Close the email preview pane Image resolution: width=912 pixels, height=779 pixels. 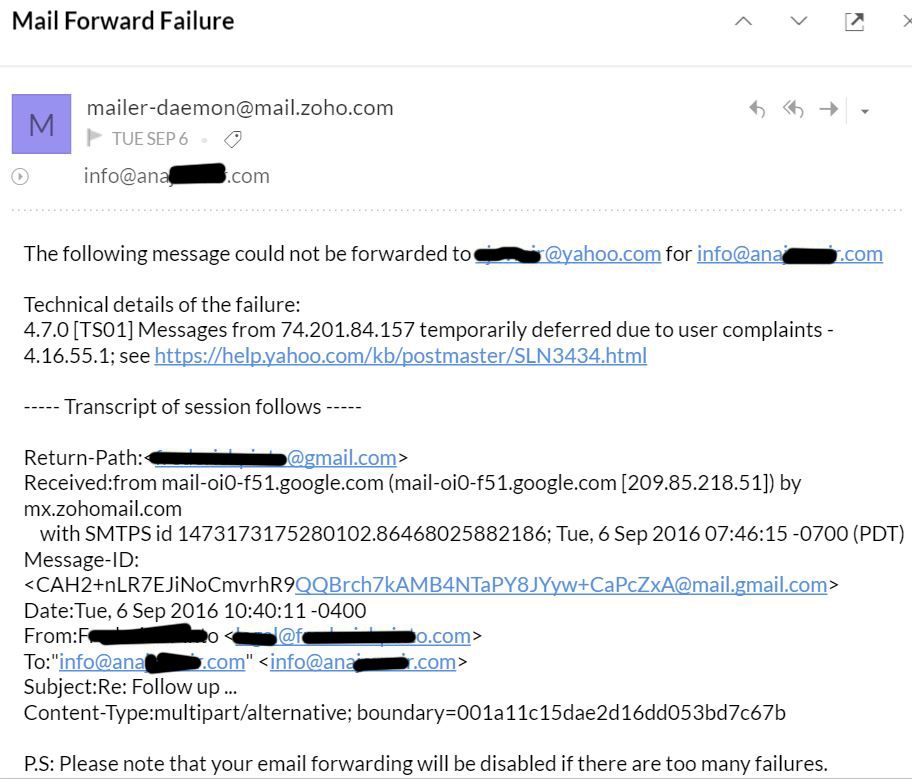[x=904, y=22]
